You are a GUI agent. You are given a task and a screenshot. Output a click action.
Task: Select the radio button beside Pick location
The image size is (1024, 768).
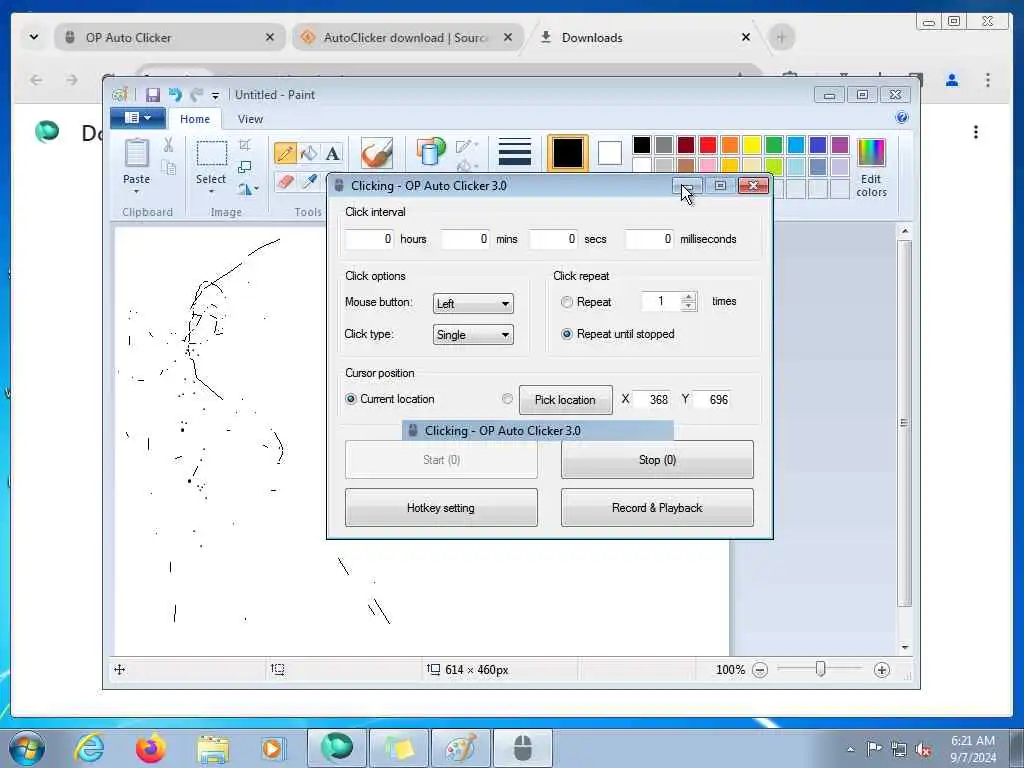tap(507, 398)
